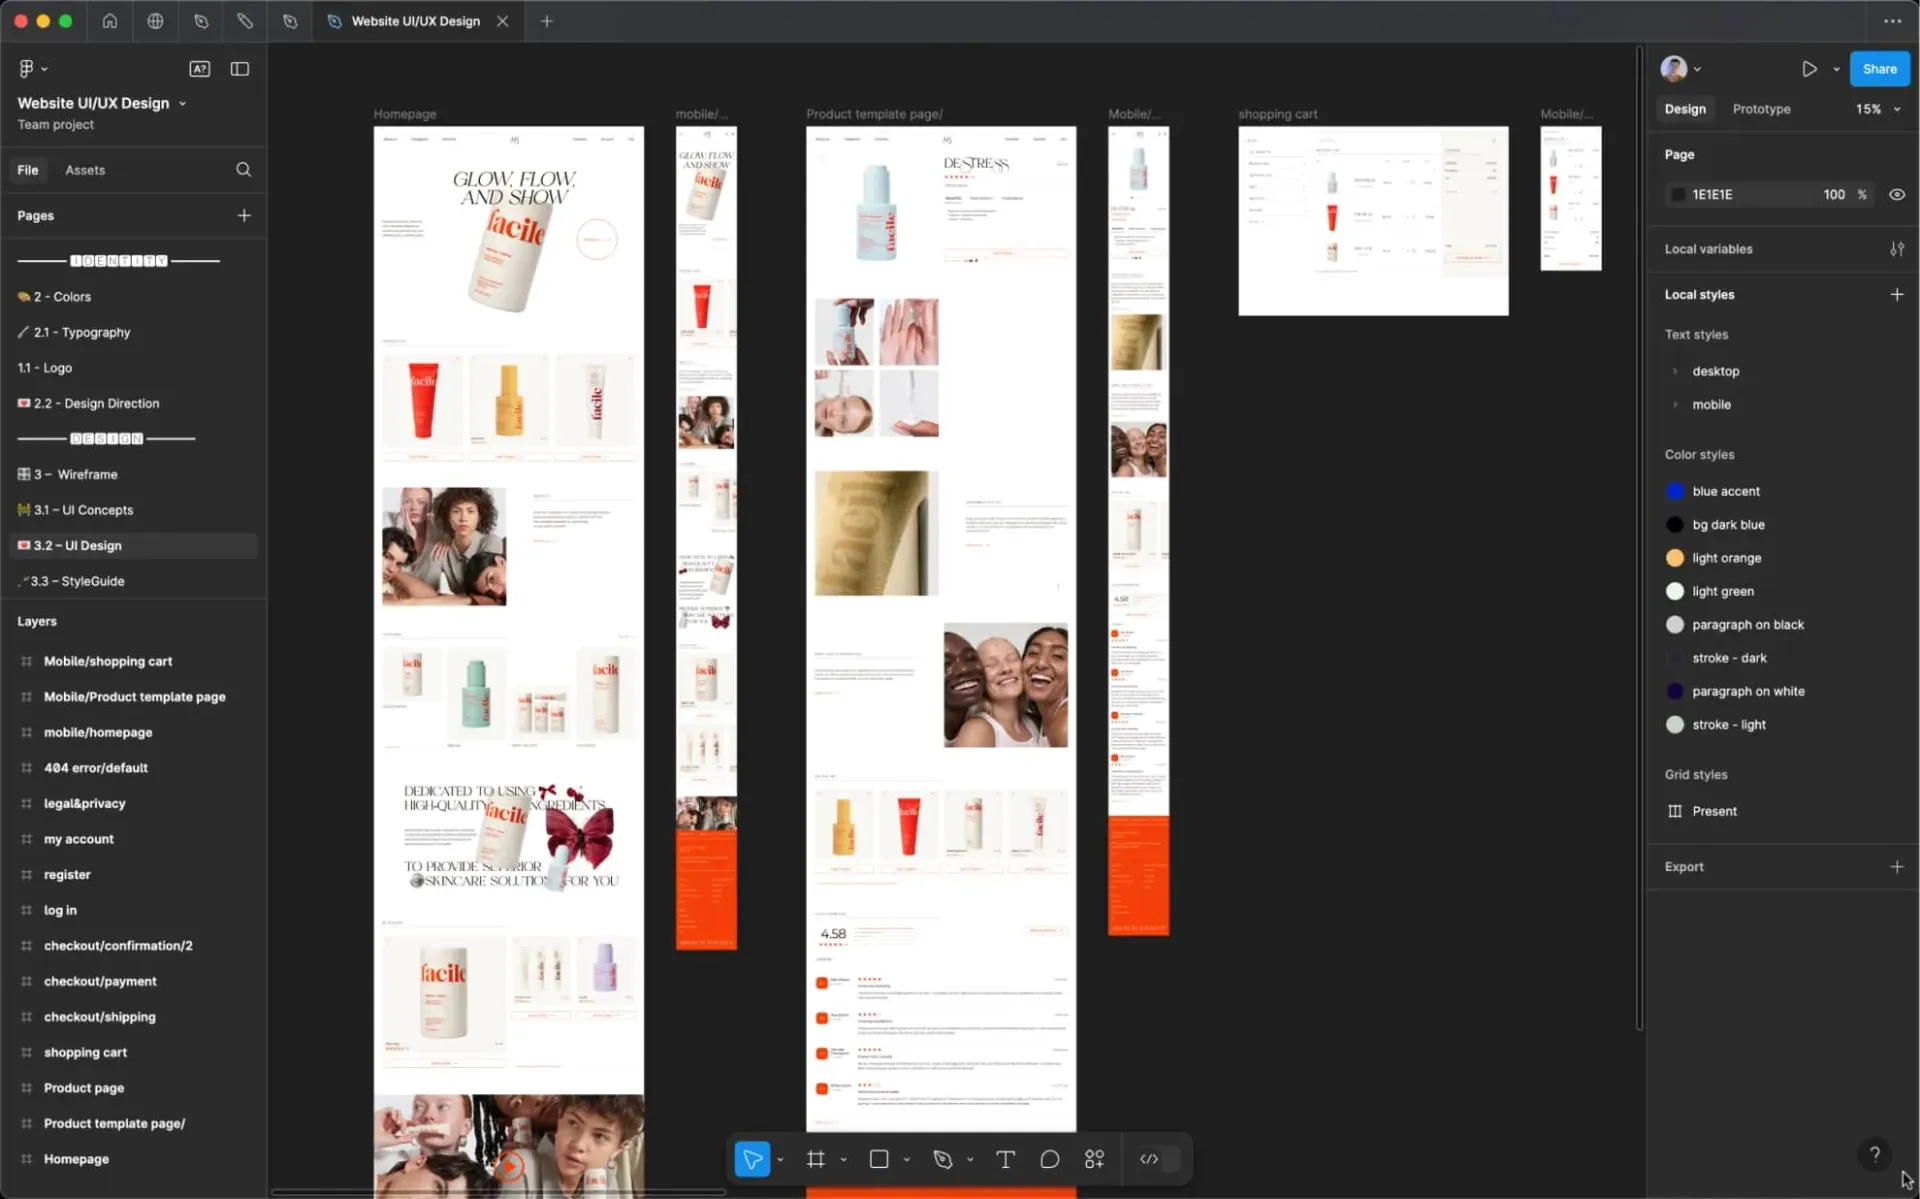Toggle page background color visibility
1920x1199 pixels.
point(1897,195)
